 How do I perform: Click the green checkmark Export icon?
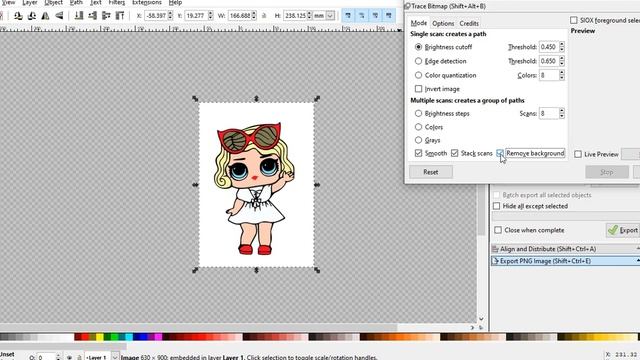(613, 230)
